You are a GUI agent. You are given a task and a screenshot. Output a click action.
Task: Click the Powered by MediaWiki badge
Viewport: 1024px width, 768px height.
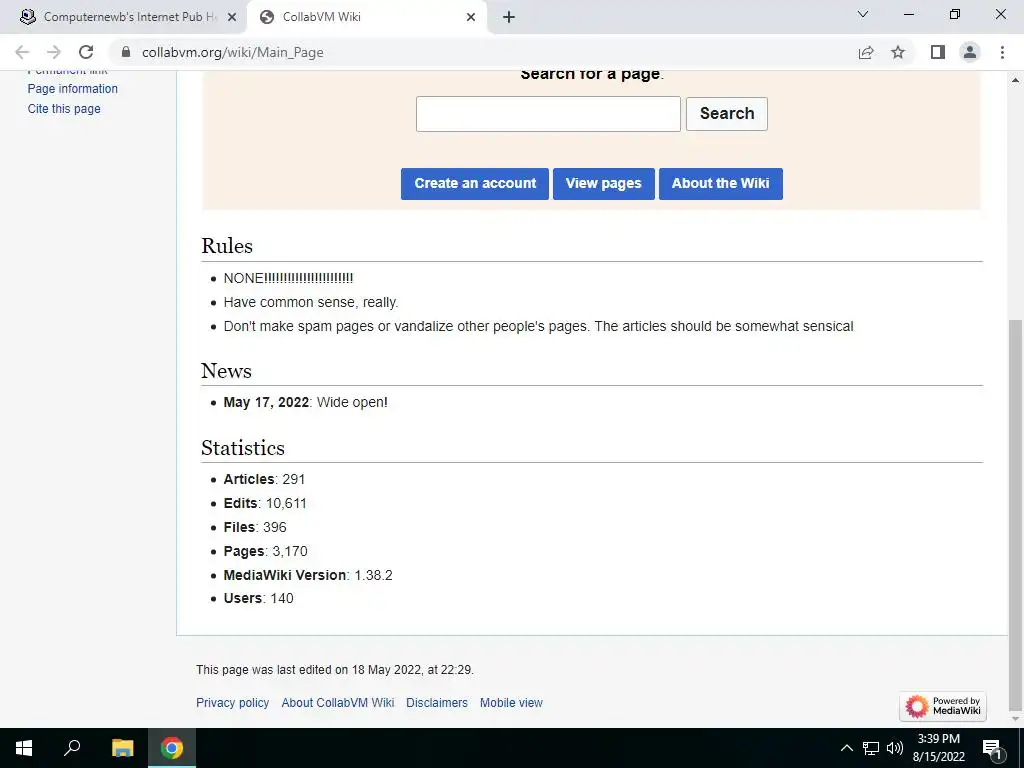pos(943,706)
